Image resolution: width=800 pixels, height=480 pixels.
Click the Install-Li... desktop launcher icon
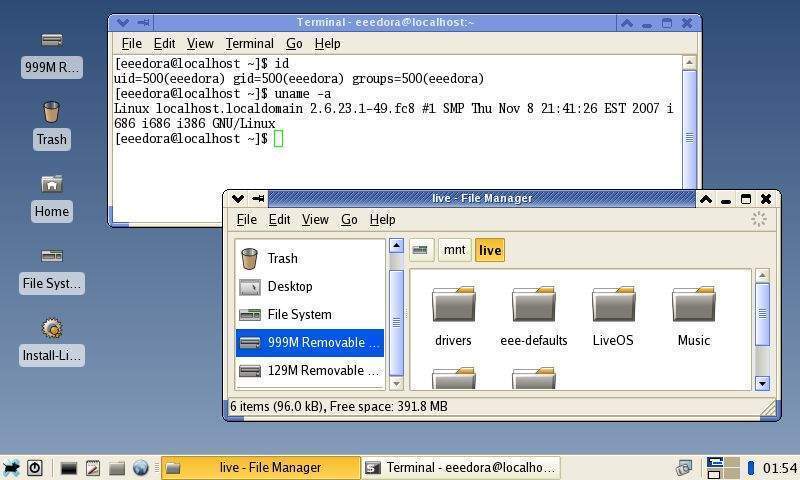click(x=52, y=328)
